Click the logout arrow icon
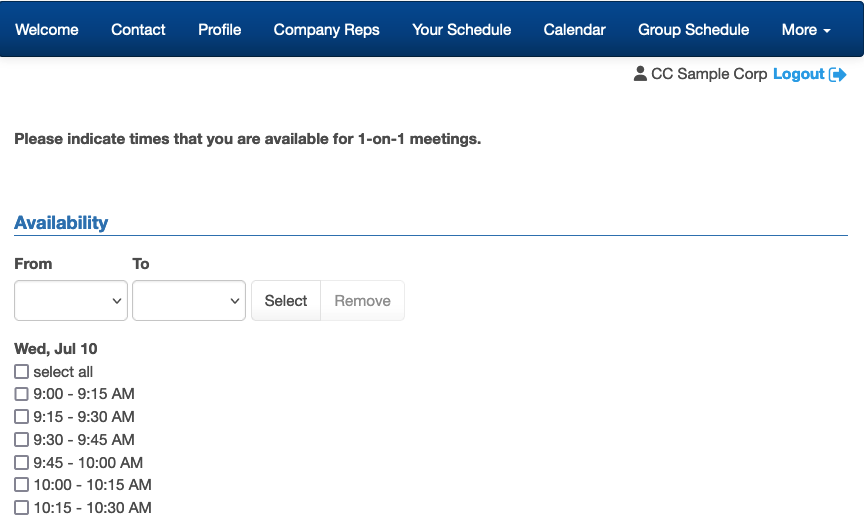 pos(838,75)
